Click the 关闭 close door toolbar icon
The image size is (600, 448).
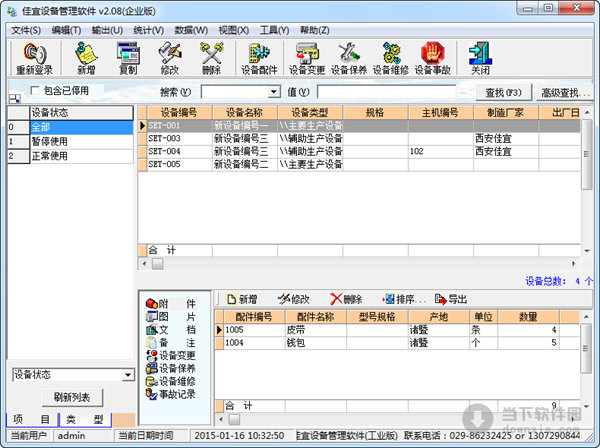point(480,58)
